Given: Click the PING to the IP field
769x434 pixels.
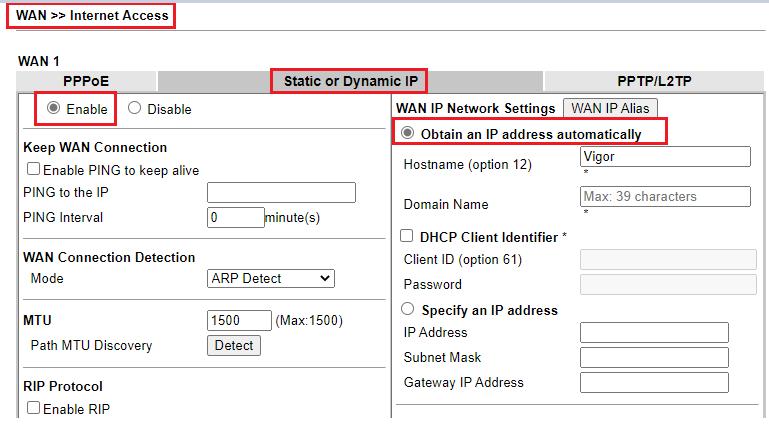Looking at the screenshot, I should tap(281, 193).
